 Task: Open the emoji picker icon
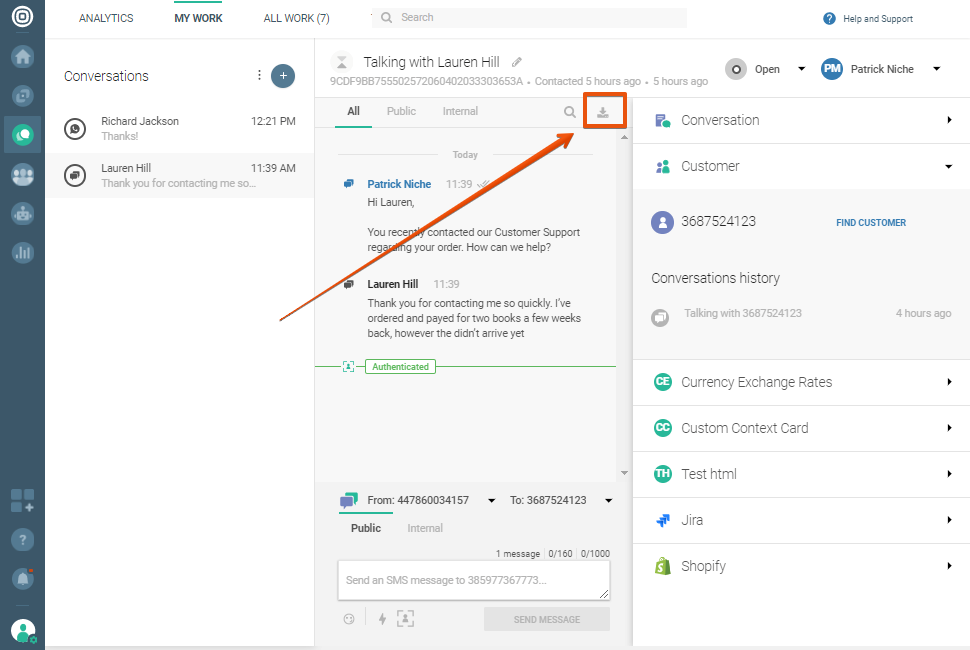pyautogui.click(x=349, y=619)
